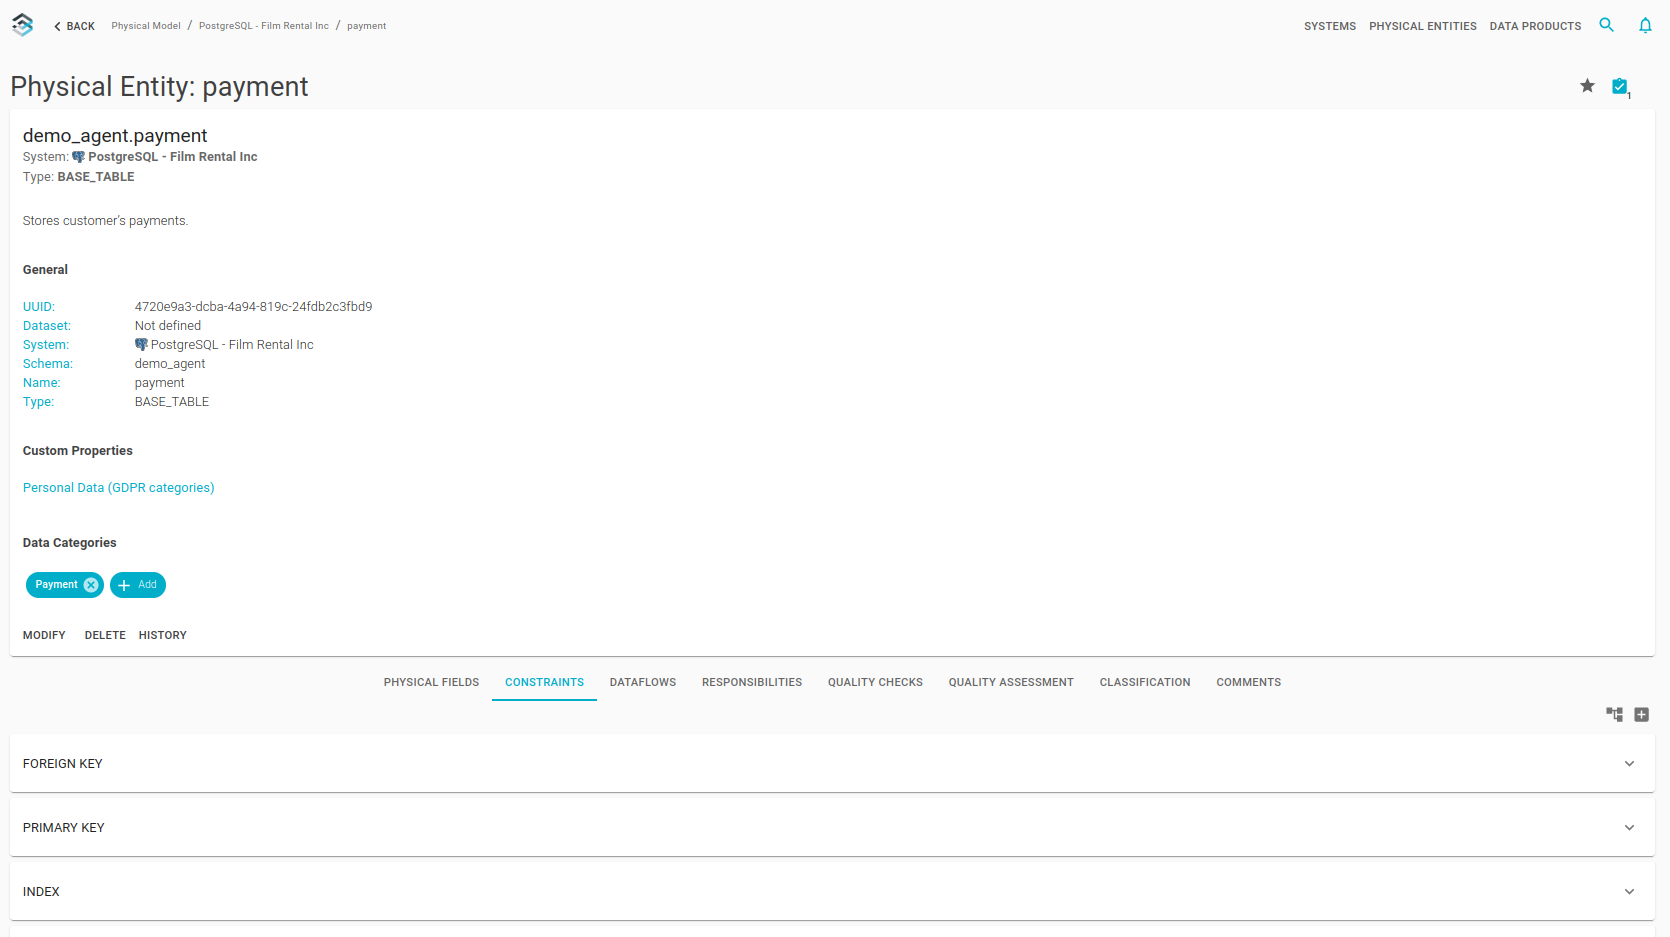The image size is (1670, 937).
Task: Navigate to DATA PRODUCTS menu
Action: point(1535,26)
